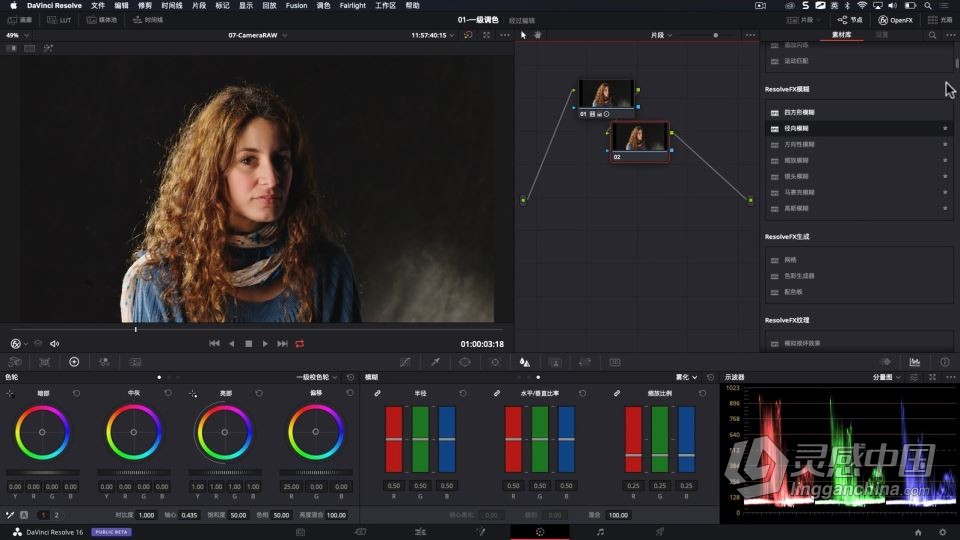Jump to the first frame
Viewport: 960px width, 540px height.
coord(214,344)
